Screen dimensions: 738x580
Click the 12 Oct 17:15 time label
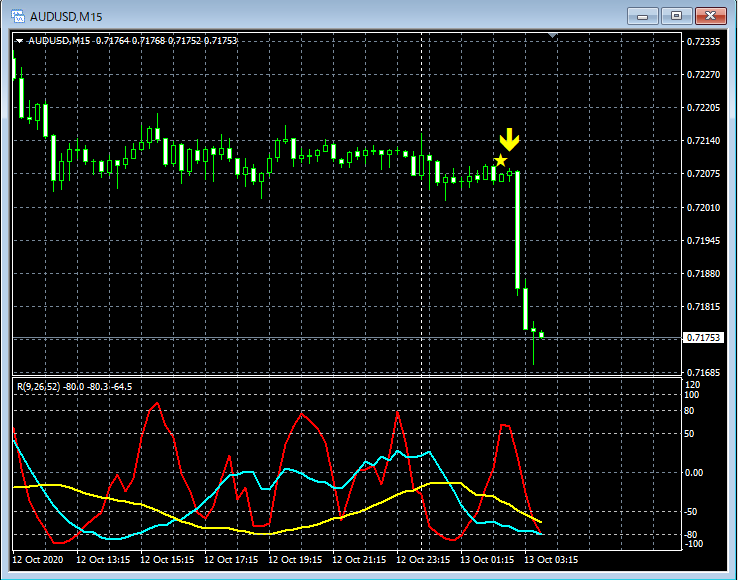pos(231,560)
